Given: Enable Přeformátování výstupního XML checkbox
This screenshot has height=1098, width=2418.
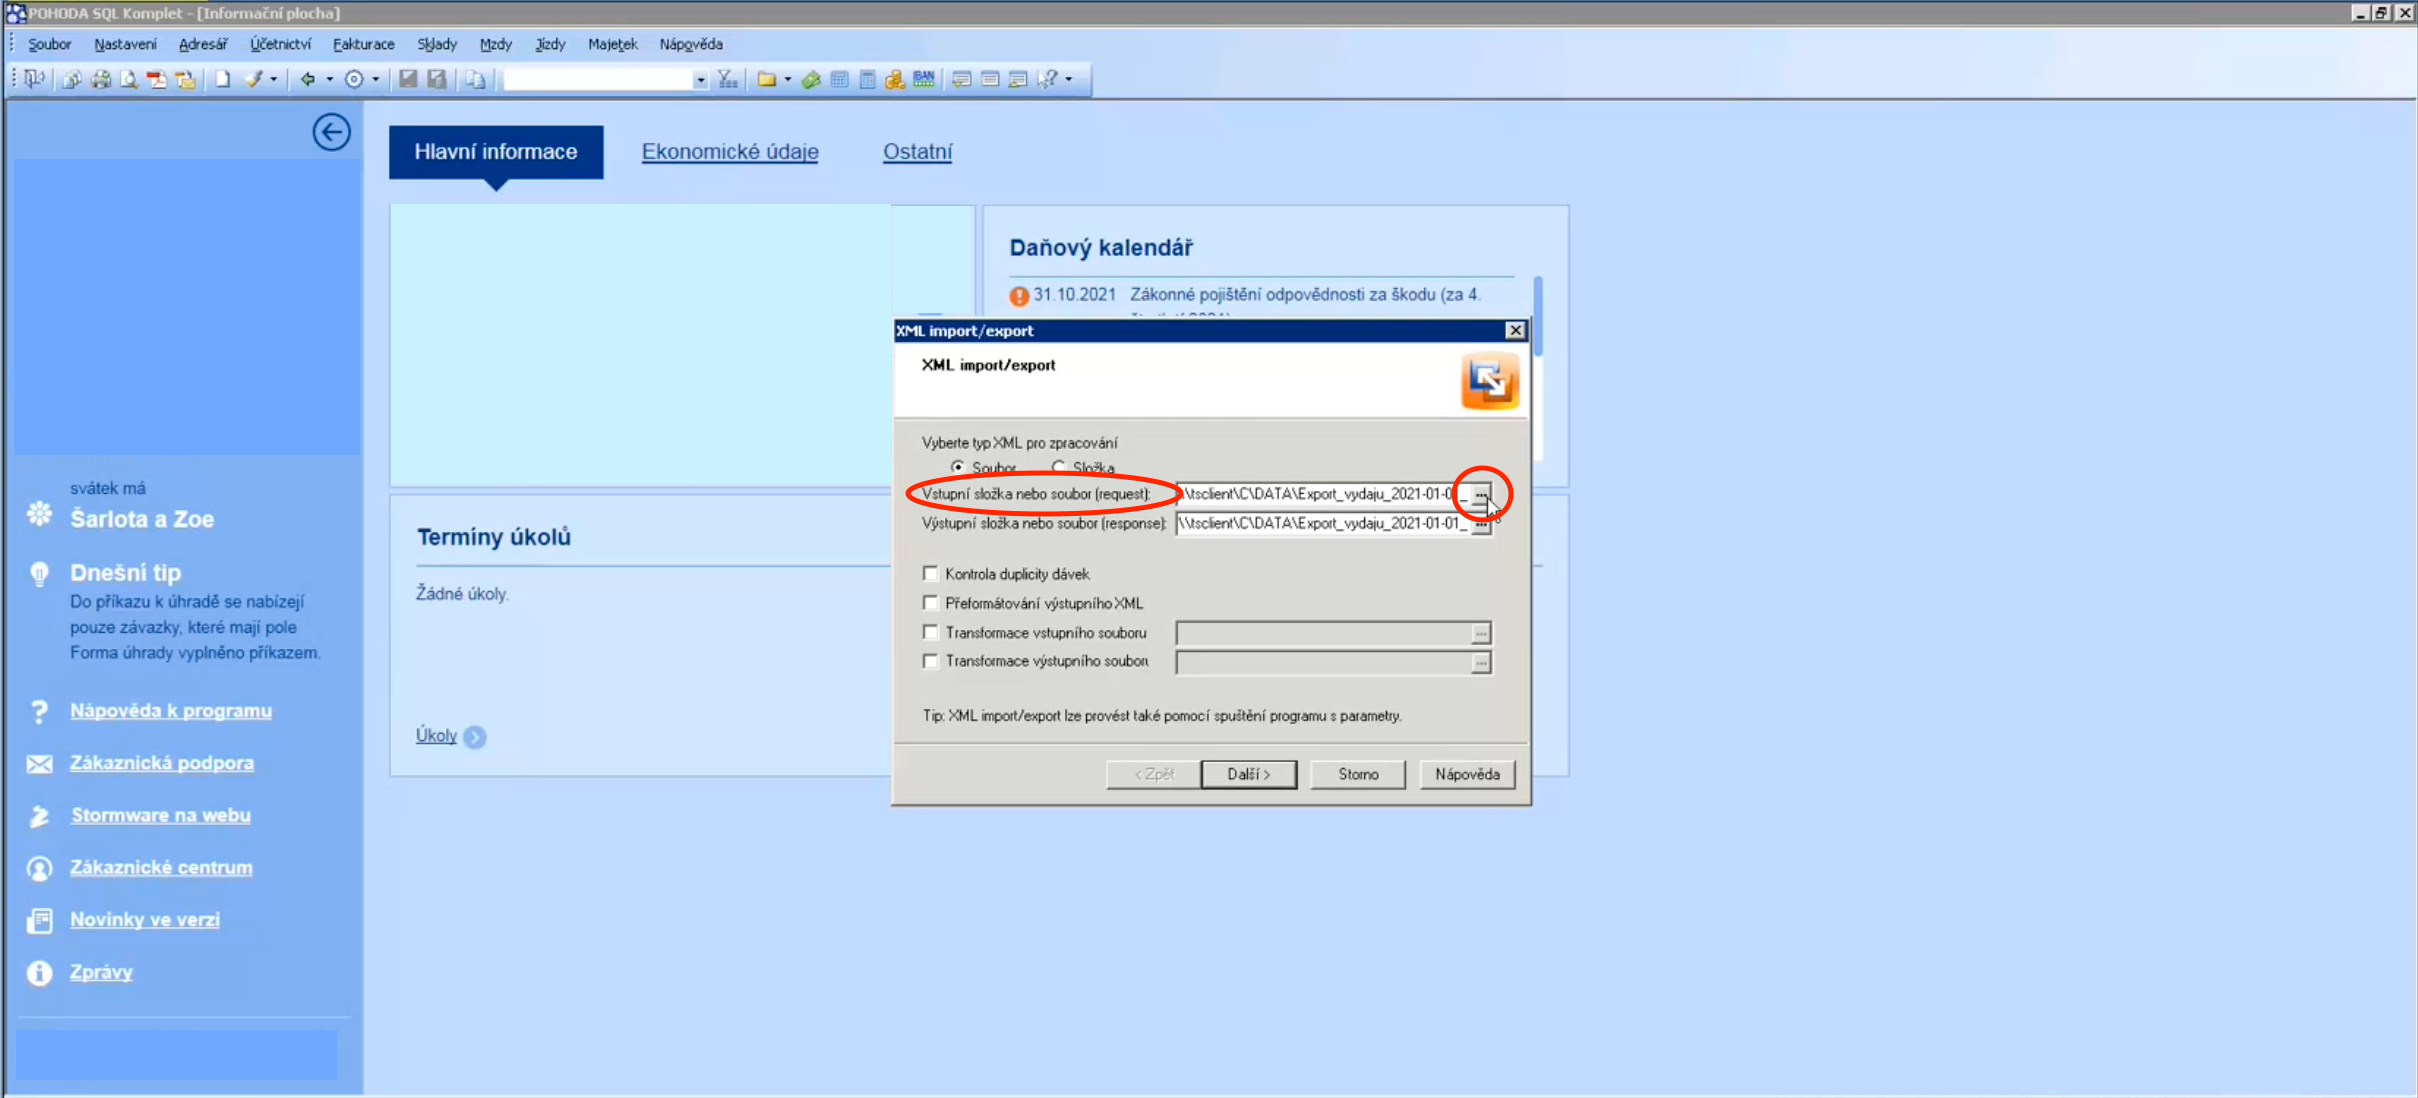Looking at the screenshot, I should (x=931, y=603).
